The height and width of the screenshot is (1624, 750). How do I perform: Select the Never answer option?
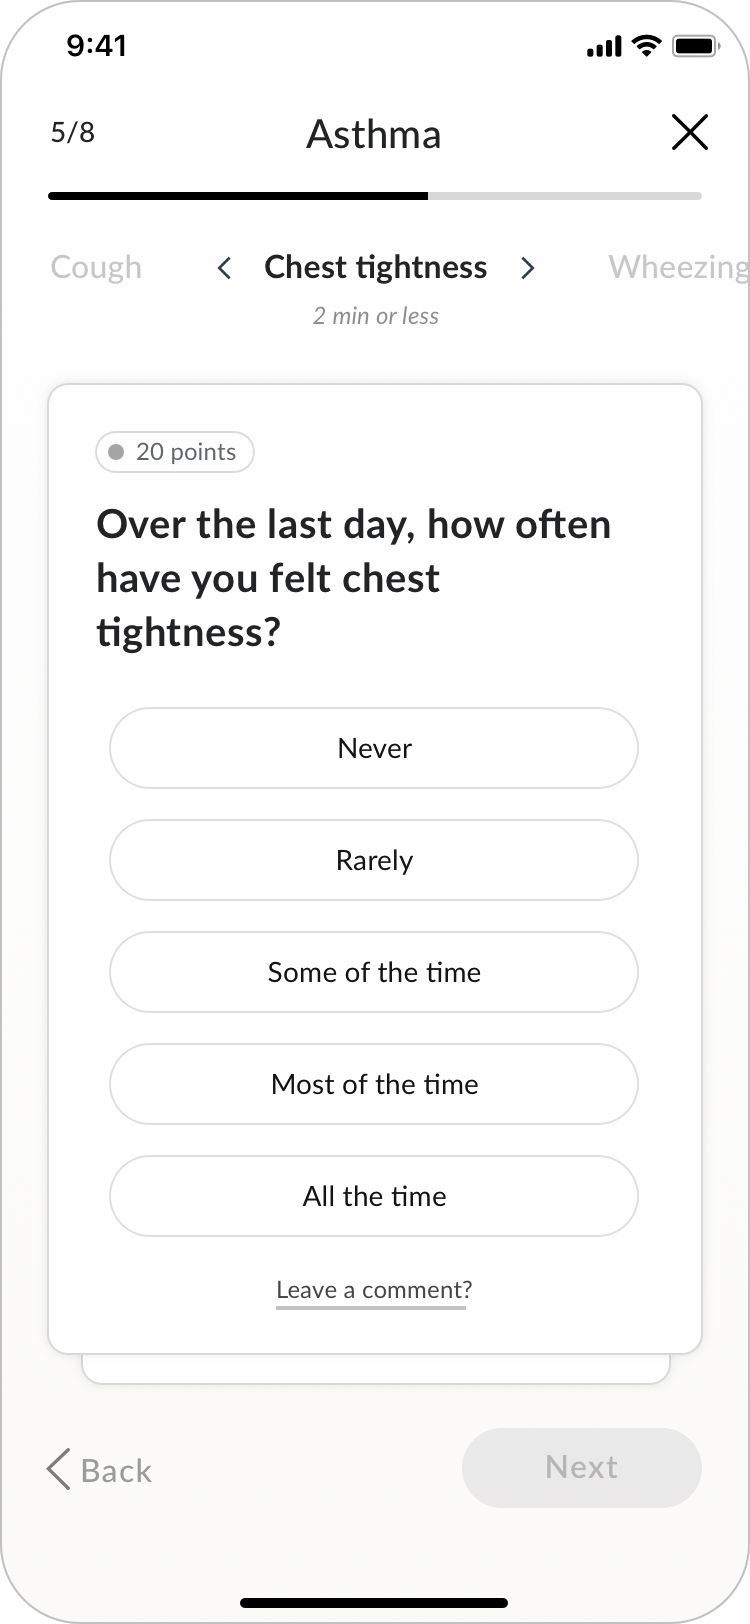click(x=374, y=748)
